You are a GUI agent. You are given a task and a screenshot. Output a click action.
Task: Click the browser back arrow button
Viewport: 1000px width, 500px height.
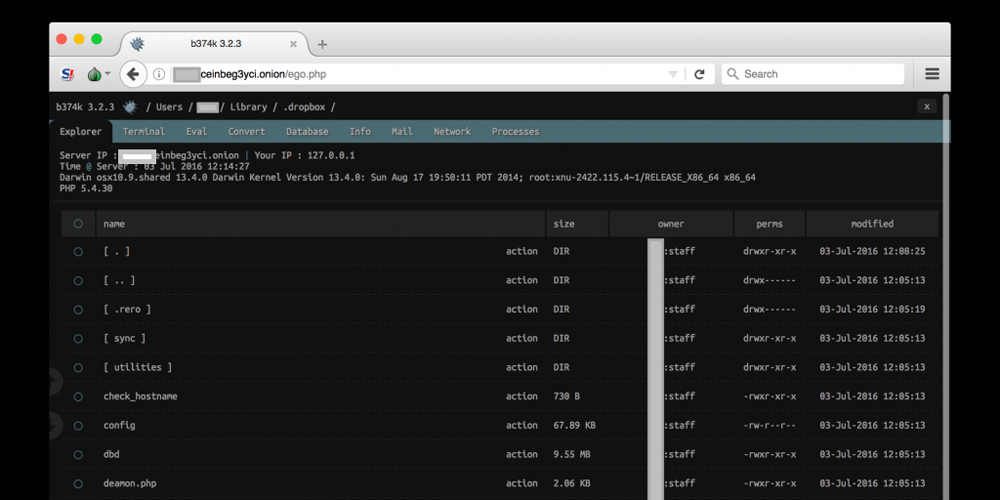[133, 74]
